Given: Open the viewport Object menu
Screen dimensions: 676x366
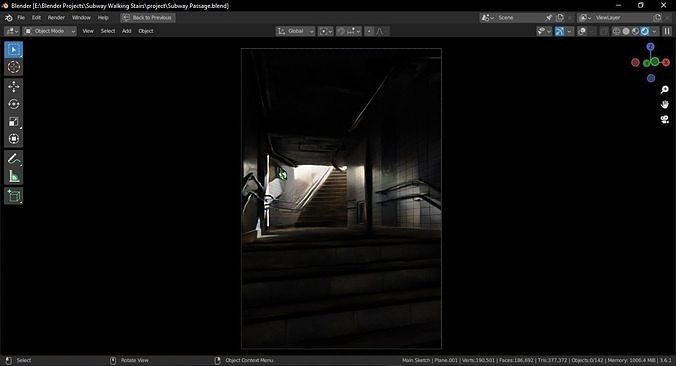Looking at the screenshot, I should pos(146,31).
